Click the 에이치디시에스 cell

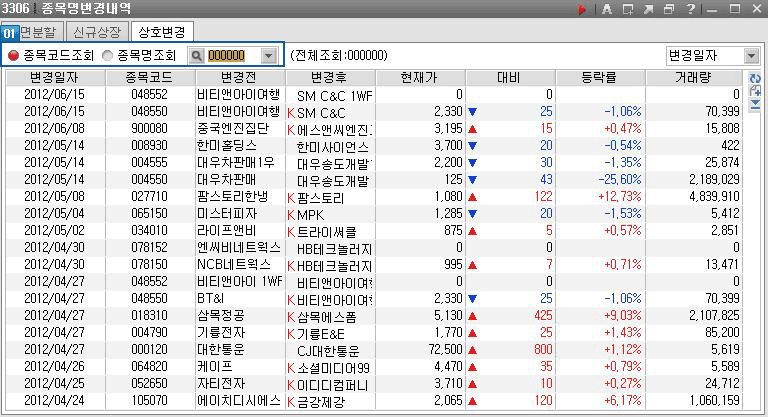[x=240, y=401]
